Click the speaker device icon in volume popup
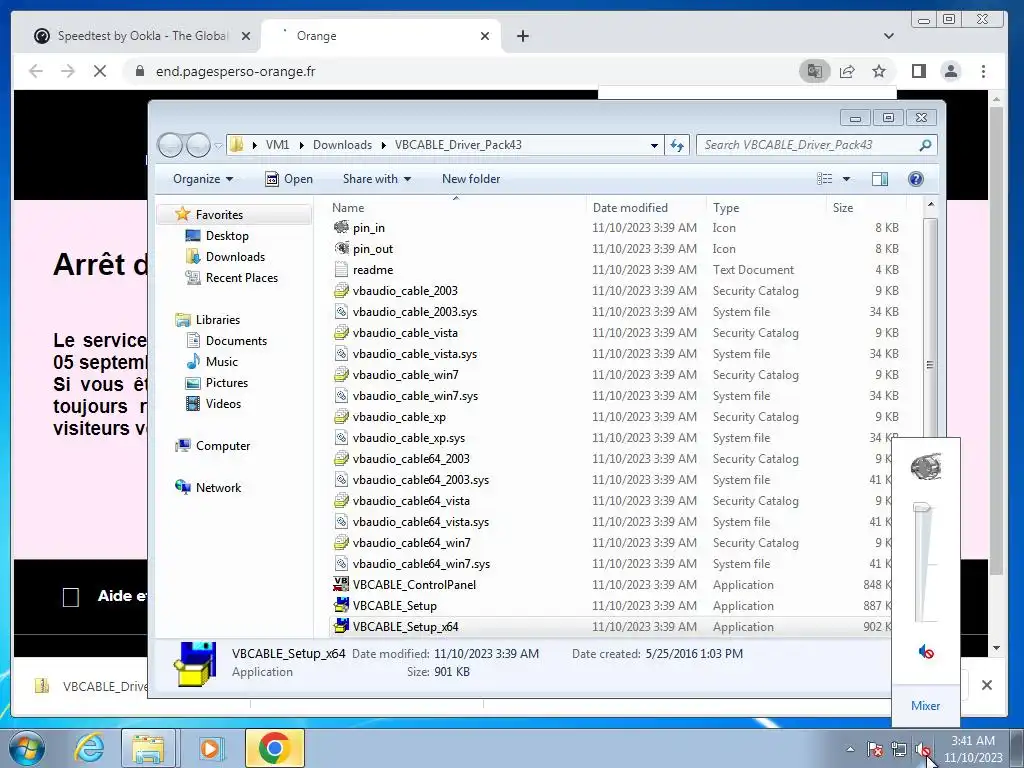This screenshot has width=1024, height=768. (925, 467)
